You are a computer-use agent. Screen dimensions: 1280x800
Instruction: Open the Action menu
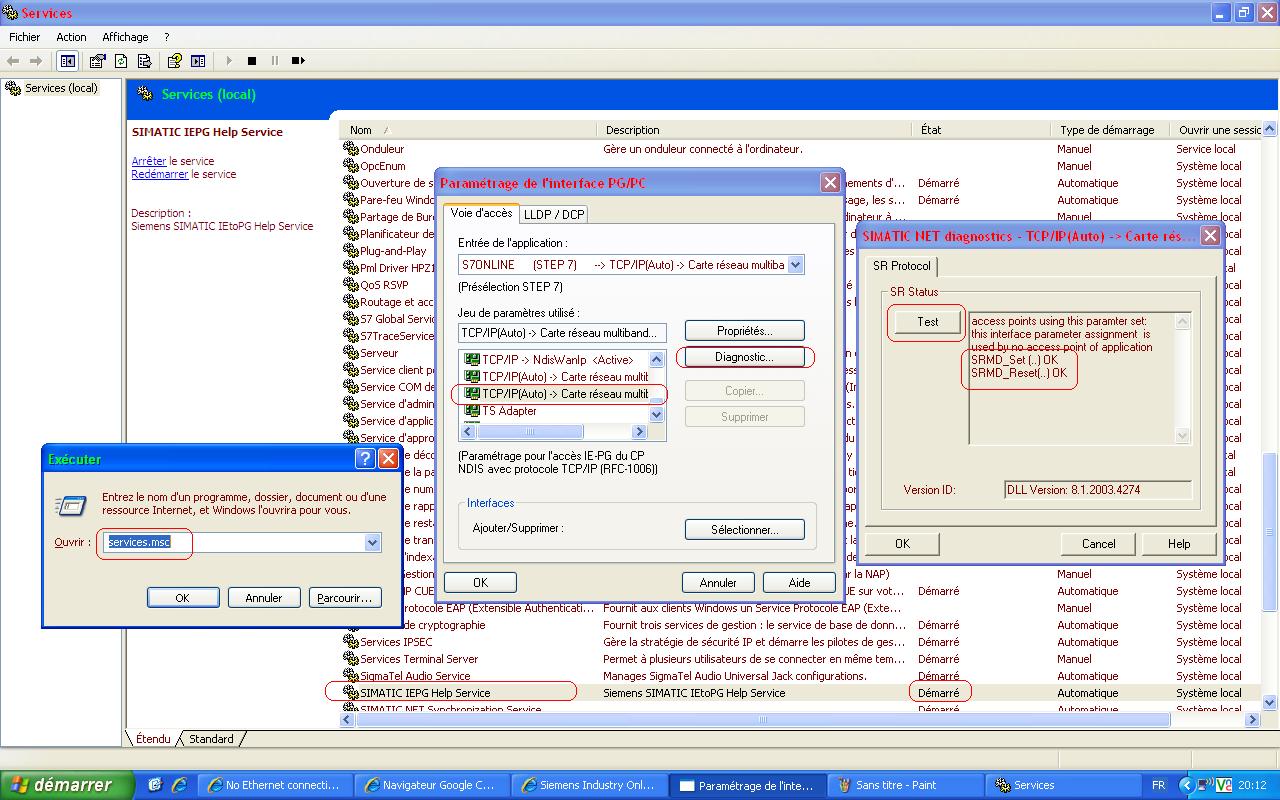click(71, 37)
